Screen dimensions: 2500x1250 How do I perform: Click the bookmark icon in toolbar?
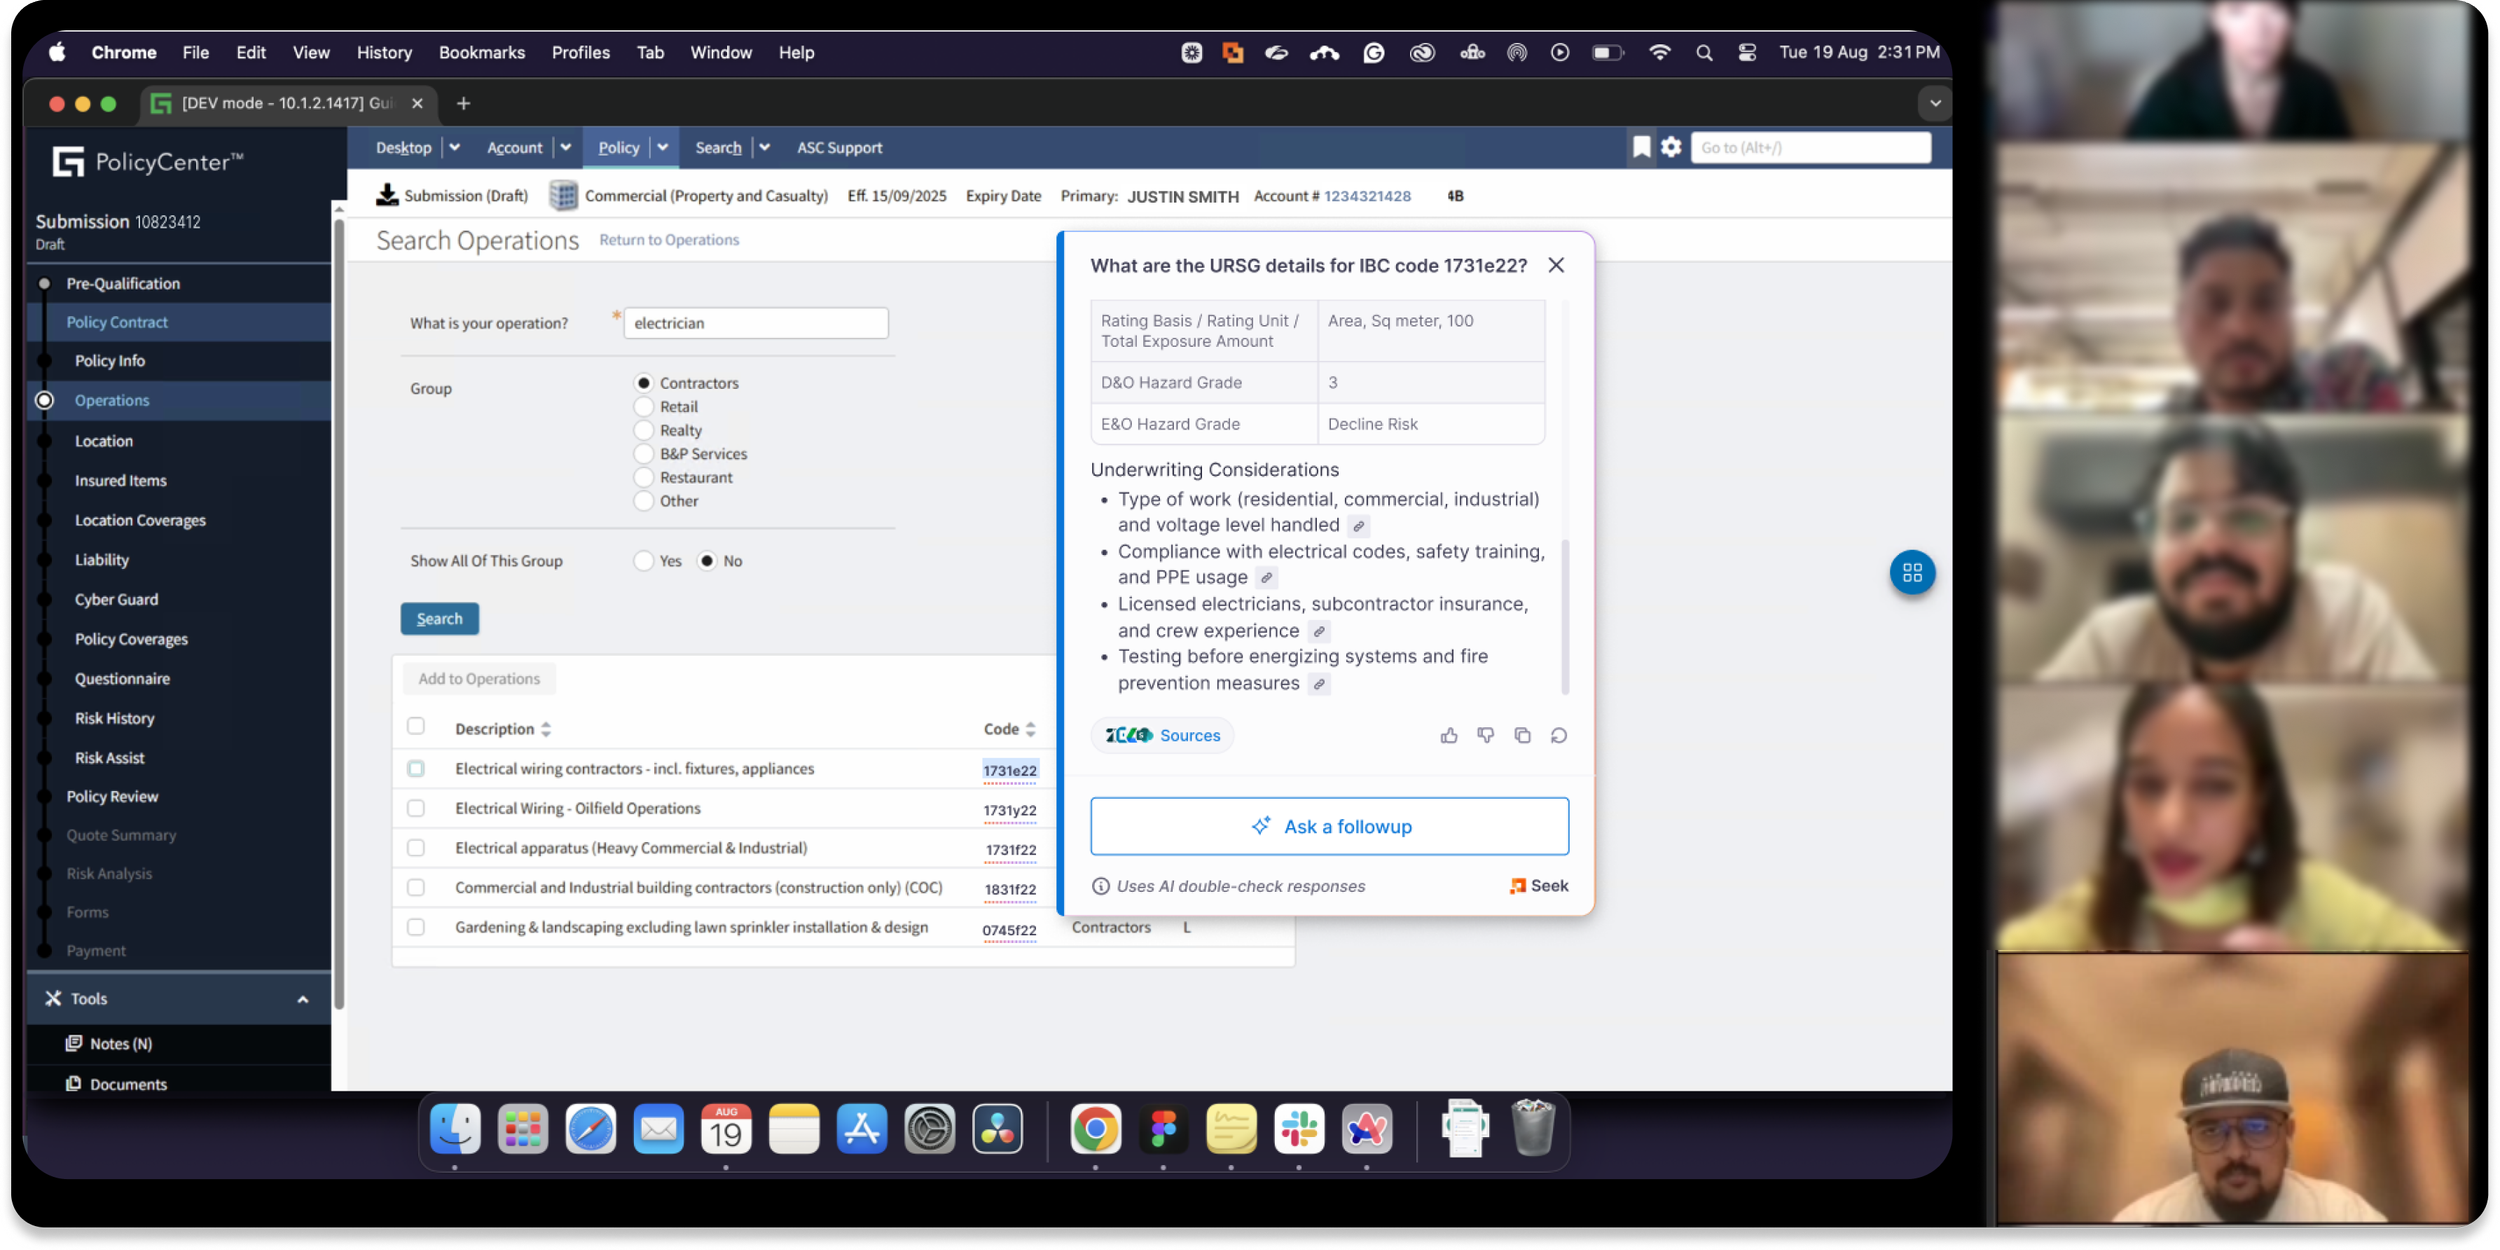[1641, 147]
